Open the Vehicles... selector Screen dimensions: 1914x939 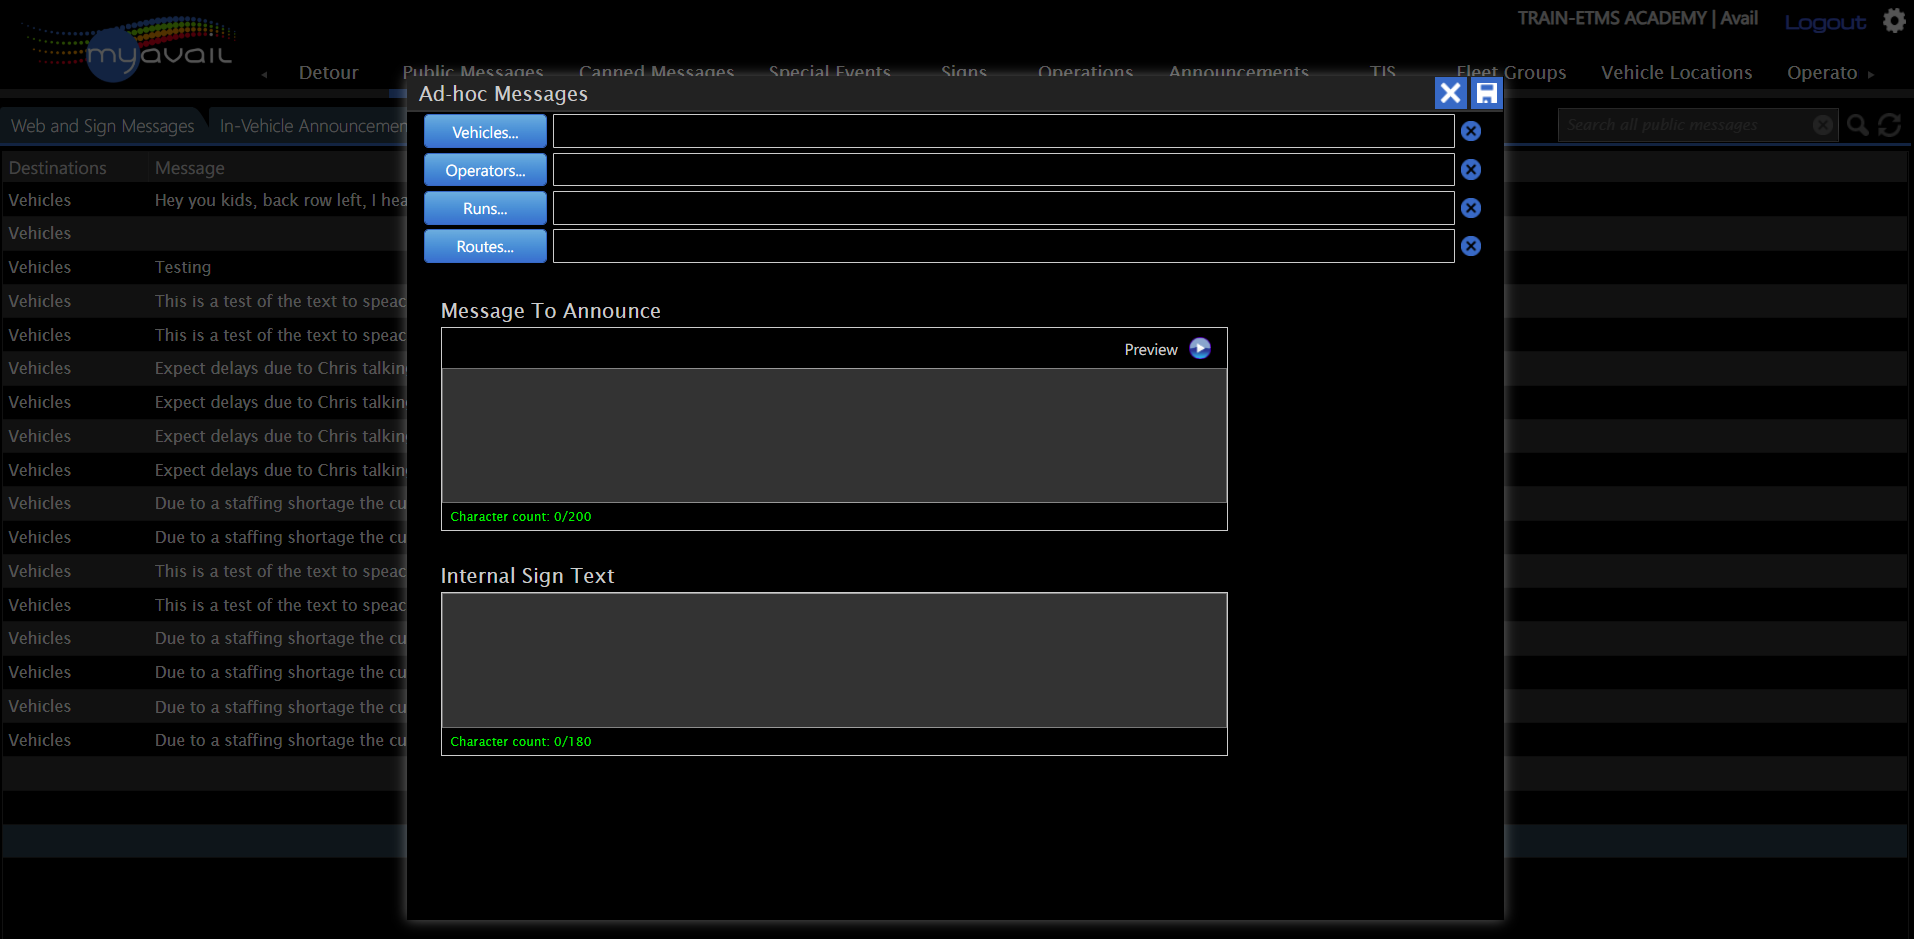(x=485, y=132)
